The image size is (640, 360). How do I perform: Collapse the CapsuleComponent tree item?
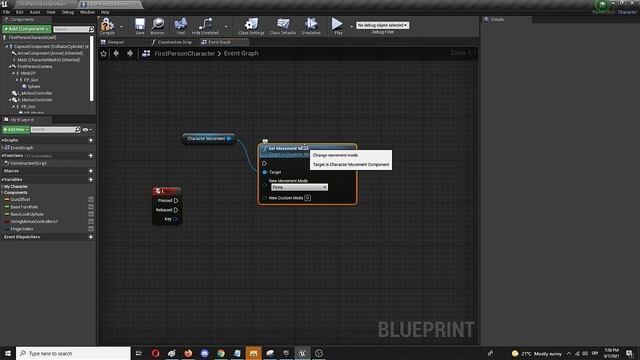(x=7, y=47)
